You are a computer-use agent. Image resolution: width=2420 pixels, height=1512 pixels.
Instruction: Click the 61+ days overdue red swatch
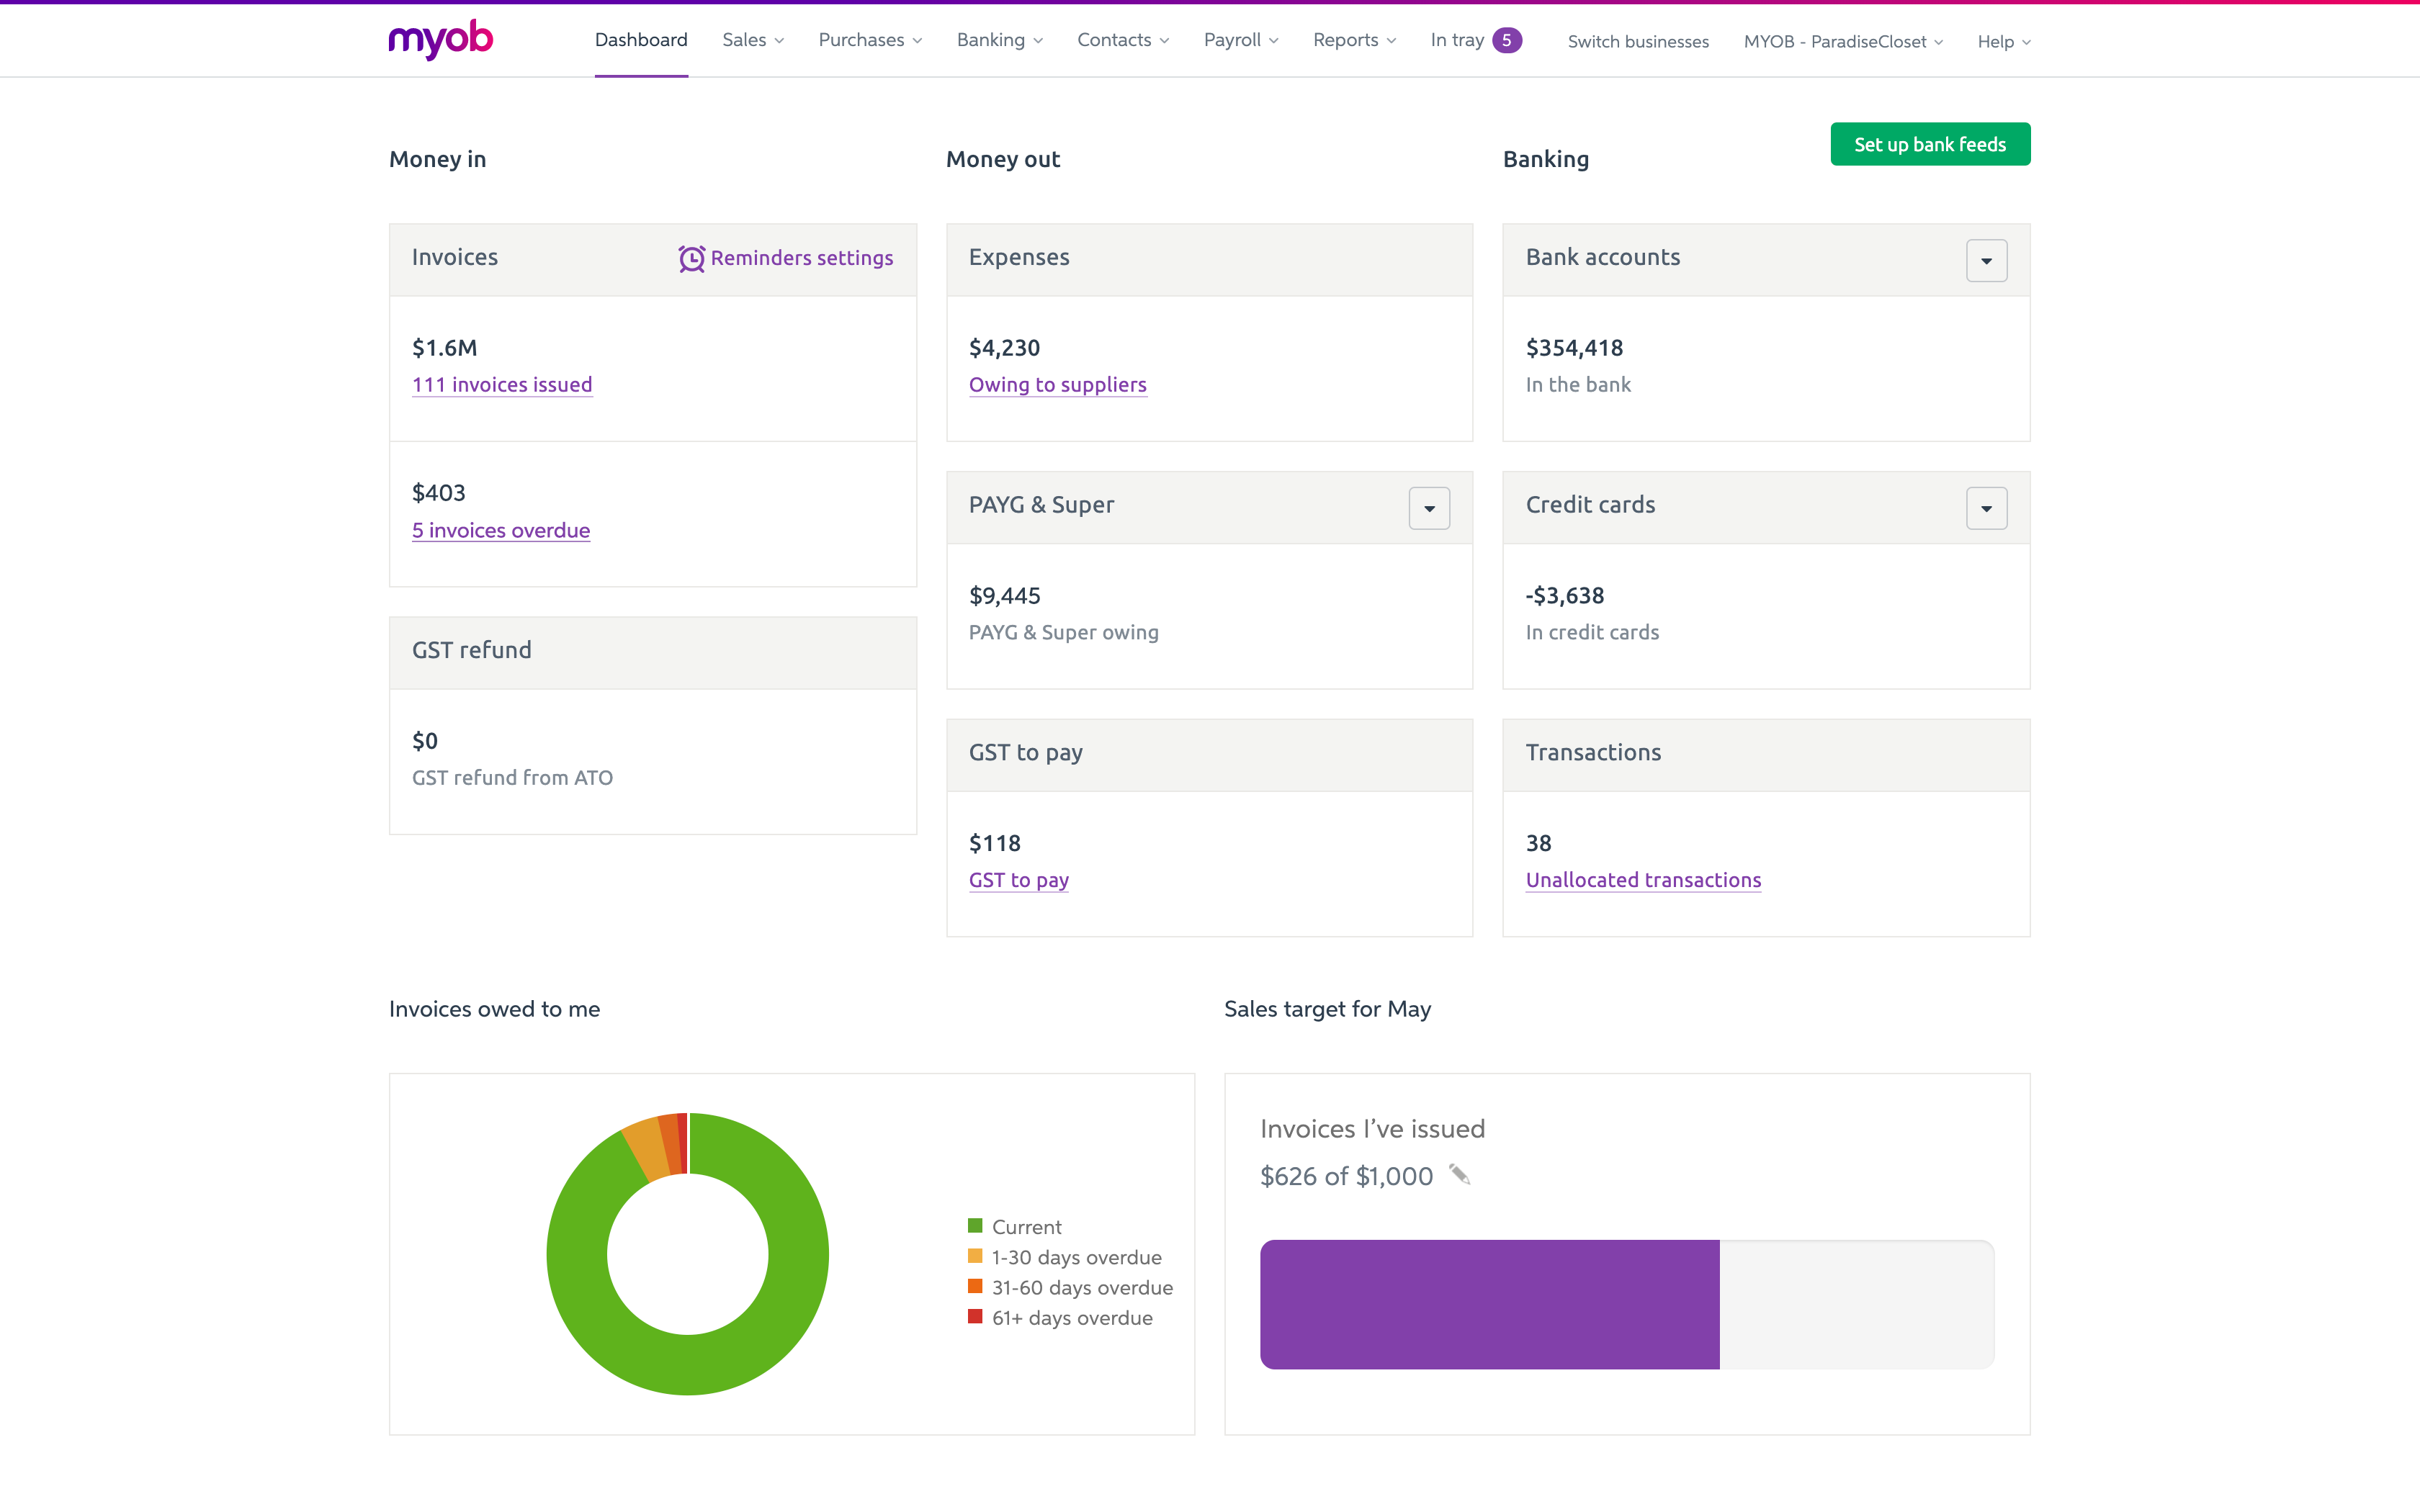[x=975, y=1317]
